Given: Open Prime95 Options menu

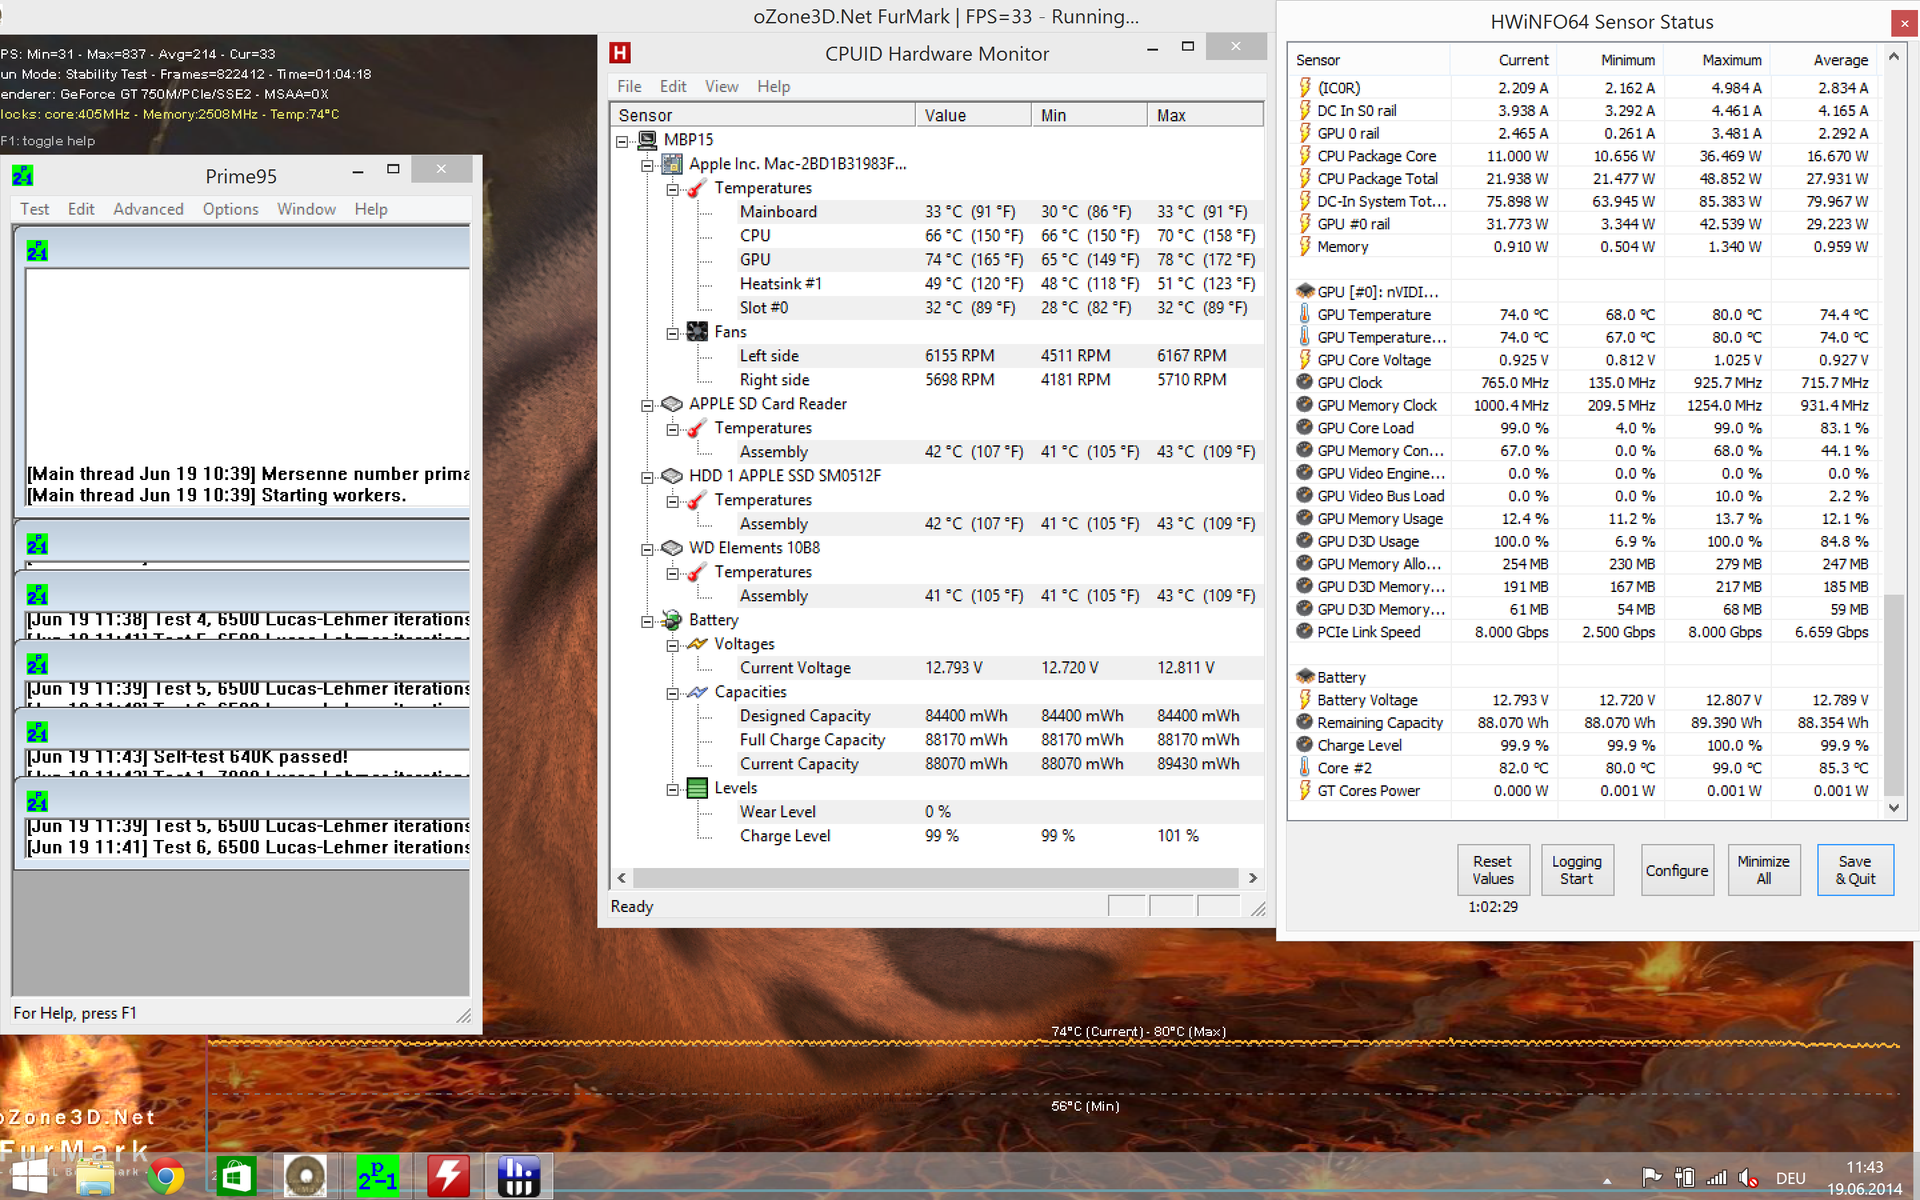Looking at the screenshot, I should [x=230, y=209].
